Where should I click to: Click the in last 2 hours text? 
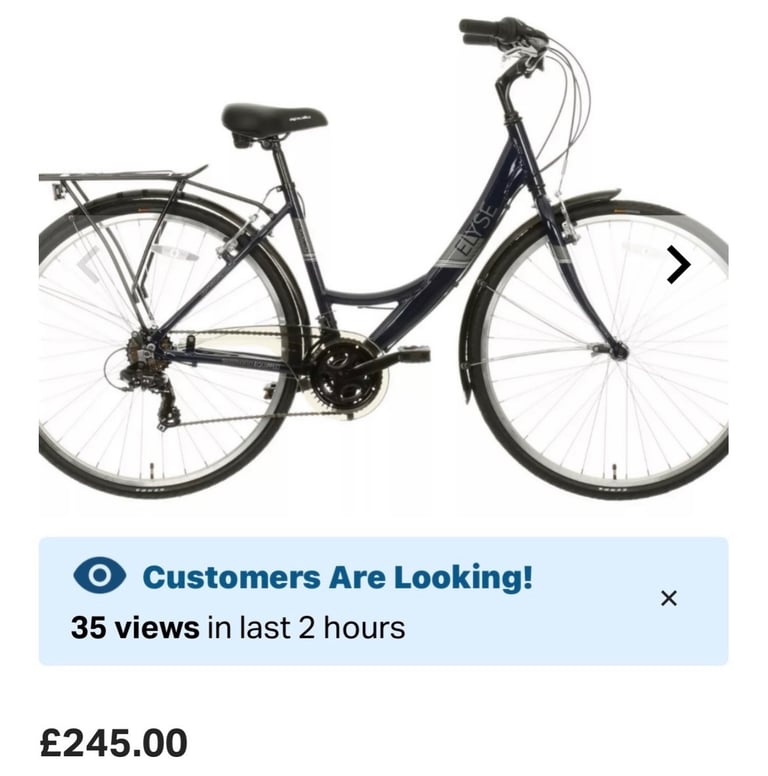tap(306, 628)
